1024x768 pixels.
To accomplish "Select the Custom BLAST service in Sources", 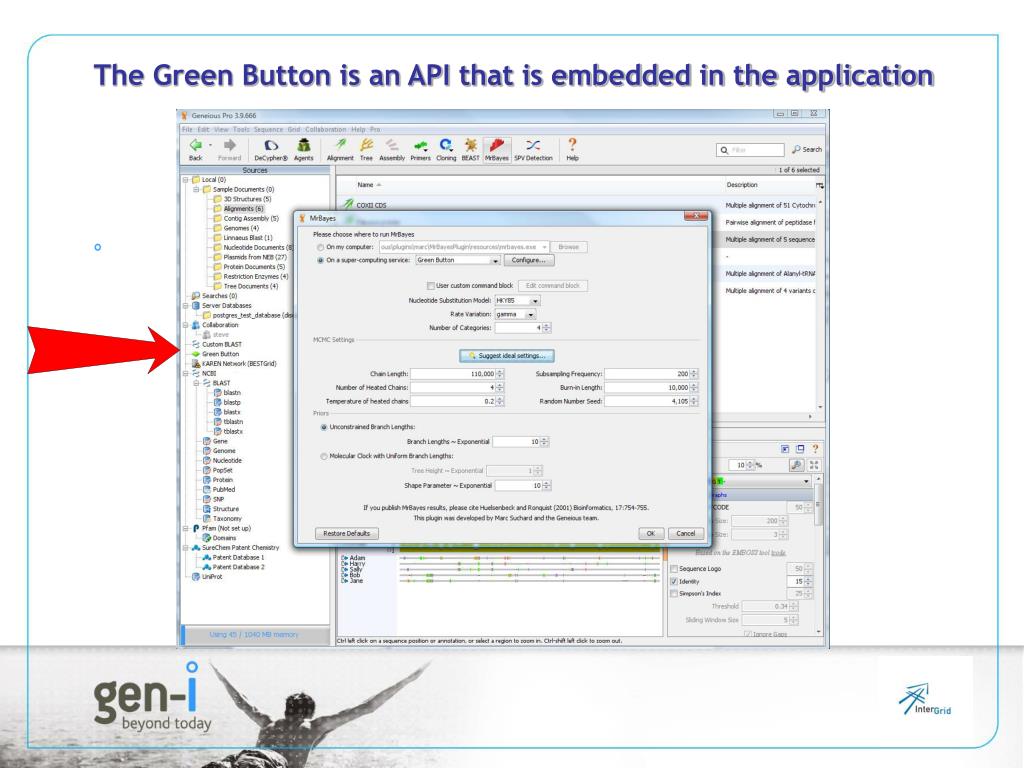I will point(221,344).
